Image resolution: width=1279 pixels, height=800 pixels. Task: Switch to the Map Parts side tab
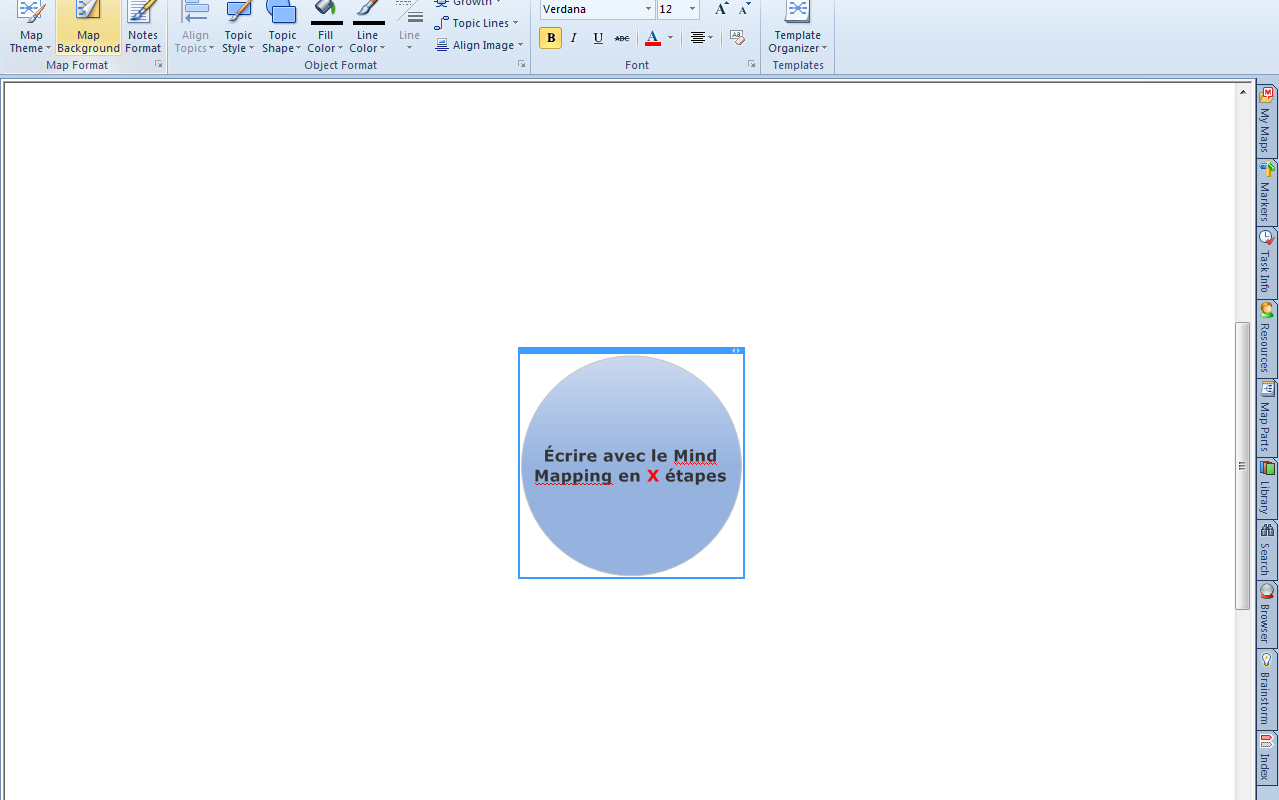pyautogui.click(x=1266, y=418)
